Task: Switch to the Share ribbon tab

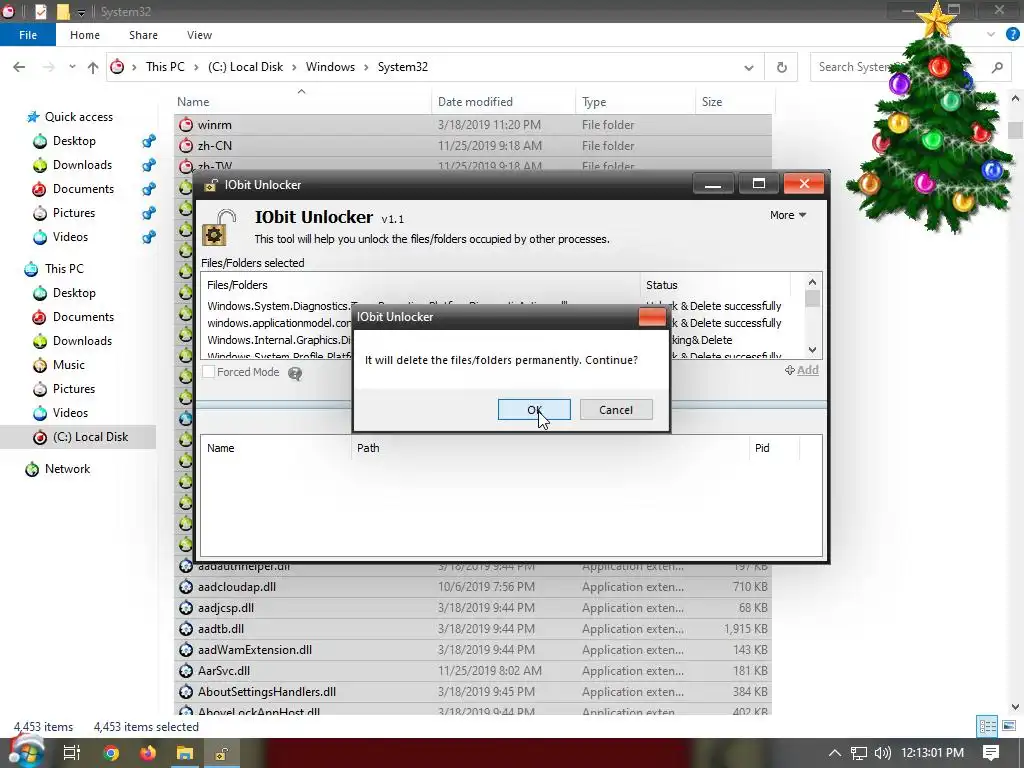Action: (x=143, y=35)
